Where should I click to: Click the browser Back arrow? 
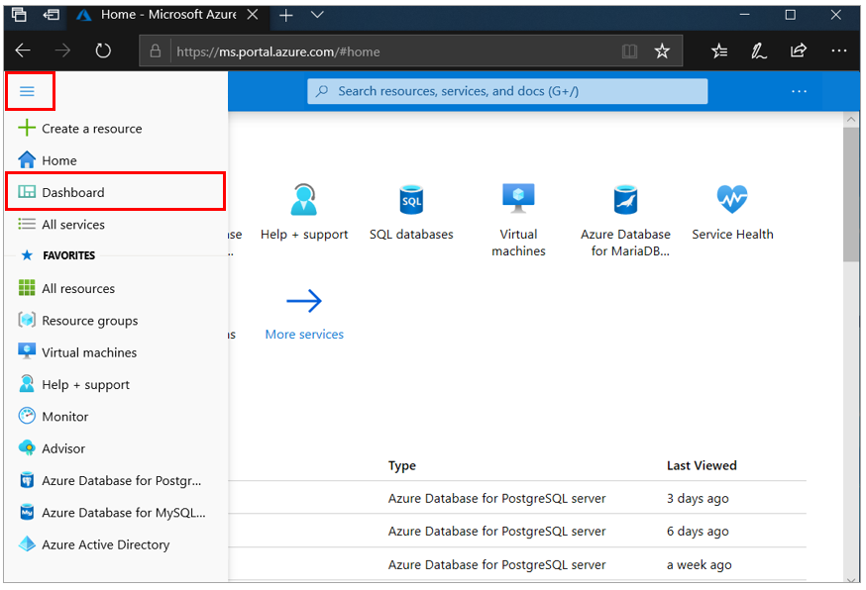[23, 51]
